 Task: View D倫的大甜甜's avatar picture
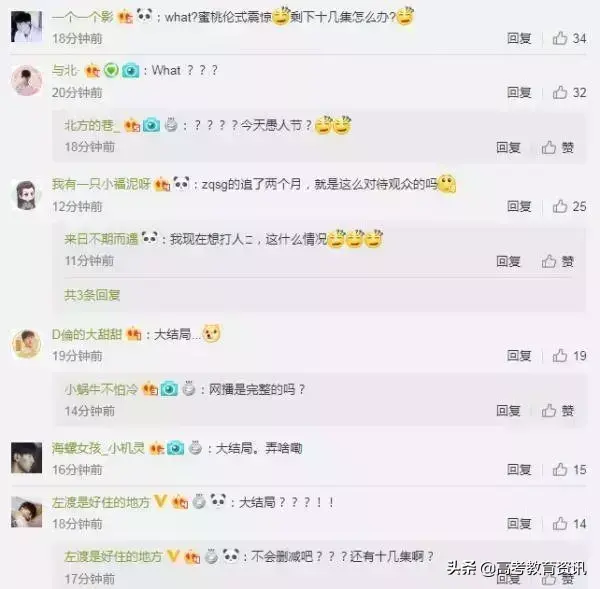click(x=26, y=344)
